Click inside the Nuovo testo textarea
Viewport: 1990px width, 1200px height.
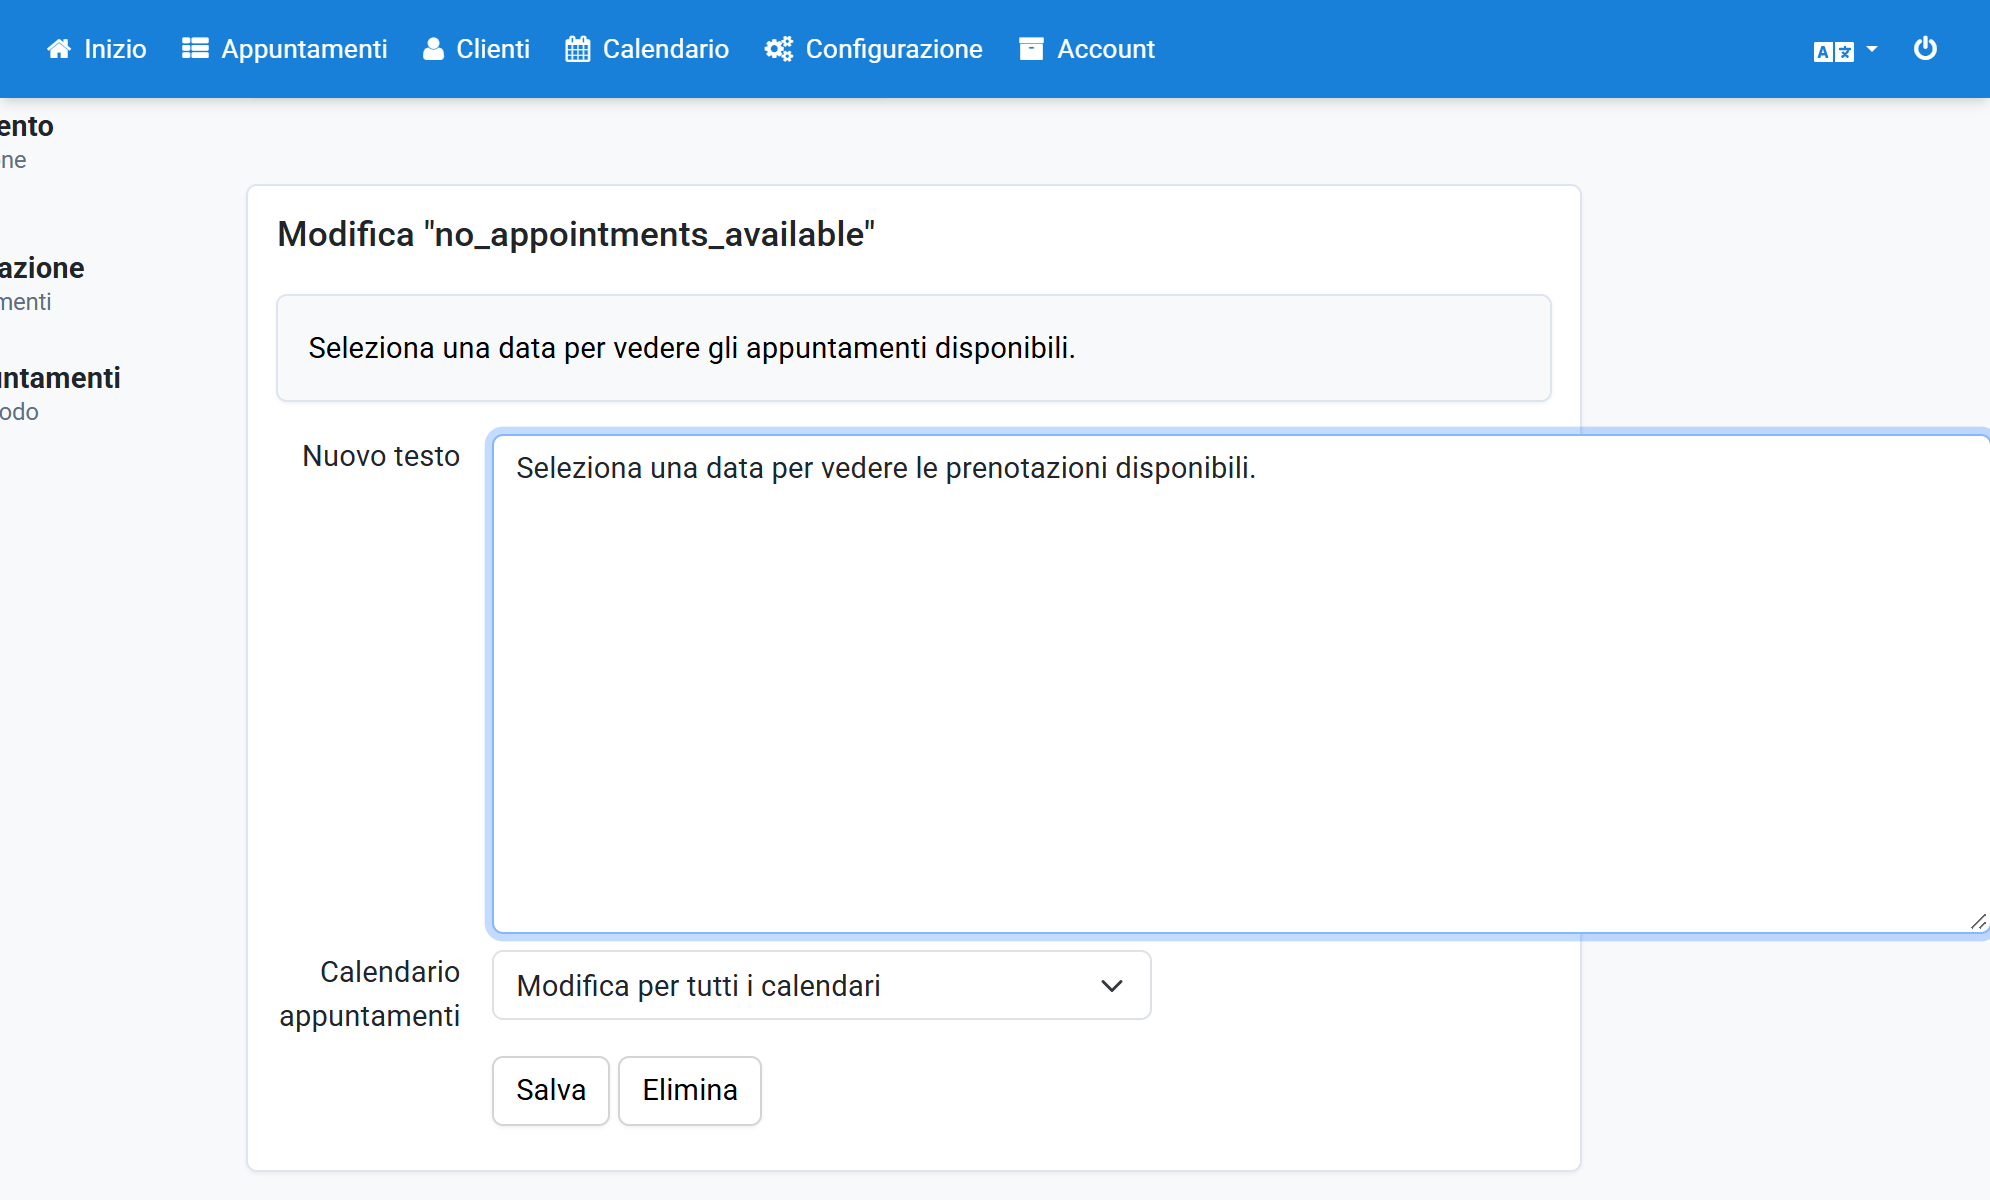(x=1241, y=684)
